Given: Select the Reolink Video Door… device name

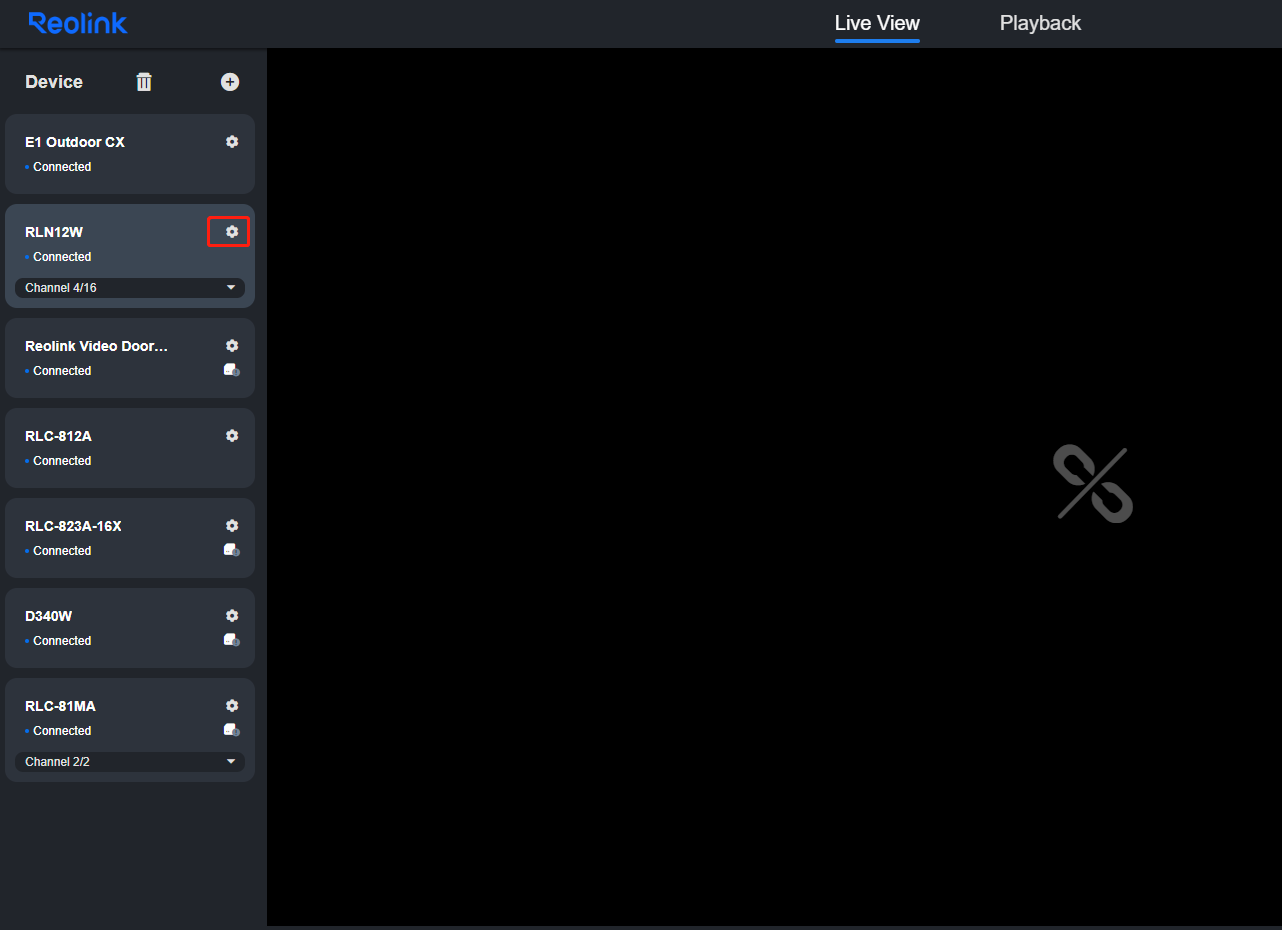Looking at the screenshot, I should click(97, 346).
